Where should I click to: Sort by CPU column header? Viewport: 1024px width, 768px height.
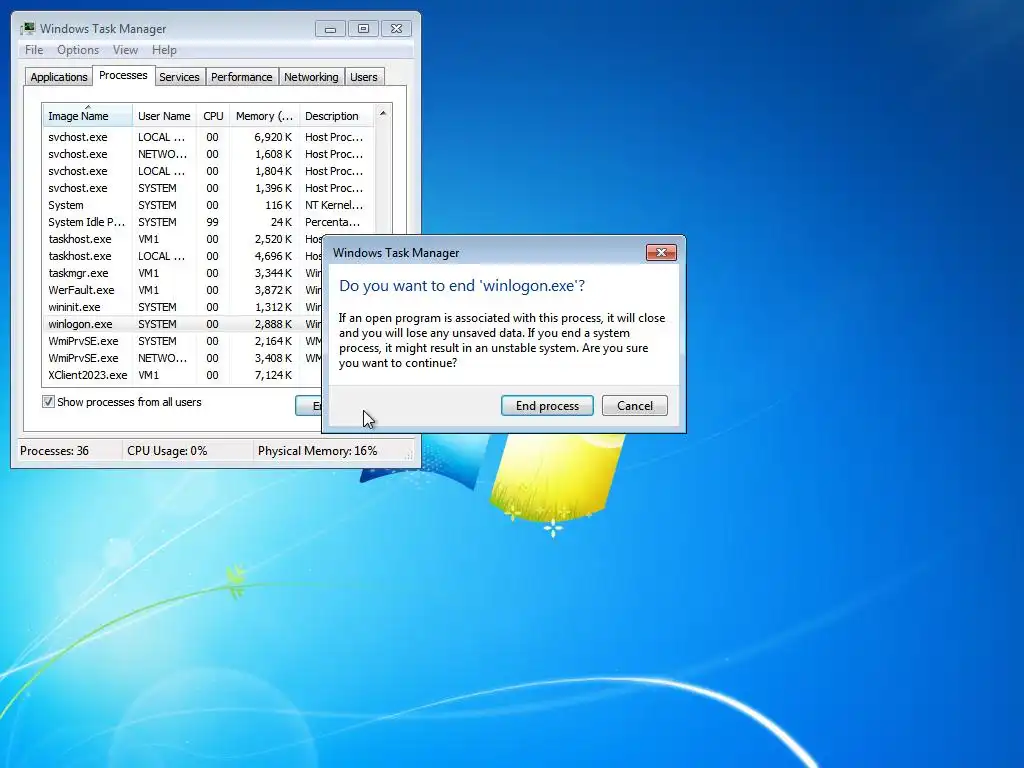[x=213, y=116]
